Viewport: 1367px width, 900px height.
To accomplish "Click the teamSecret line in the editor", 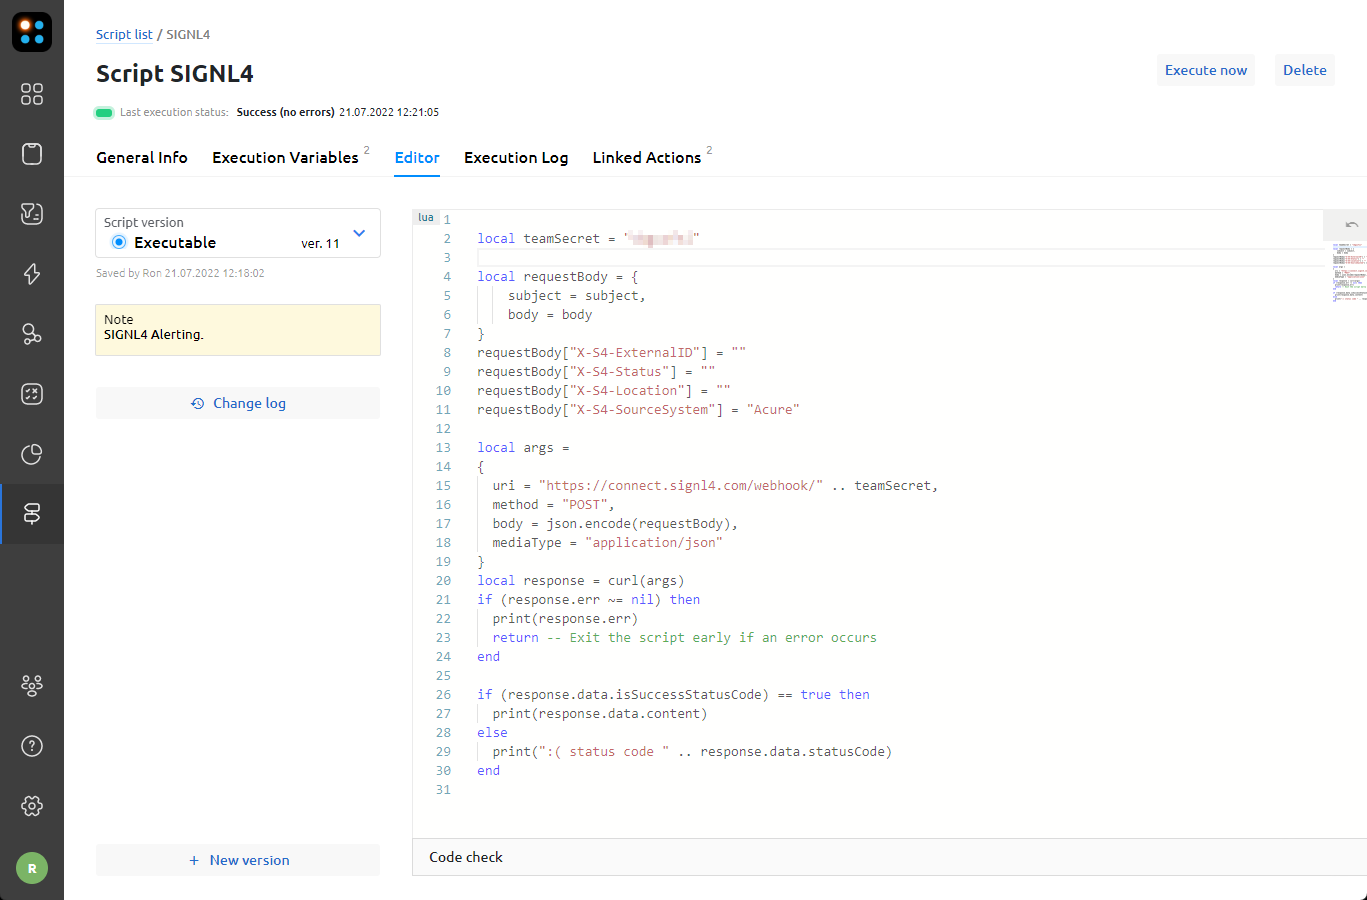I will [x=588, y=238].
